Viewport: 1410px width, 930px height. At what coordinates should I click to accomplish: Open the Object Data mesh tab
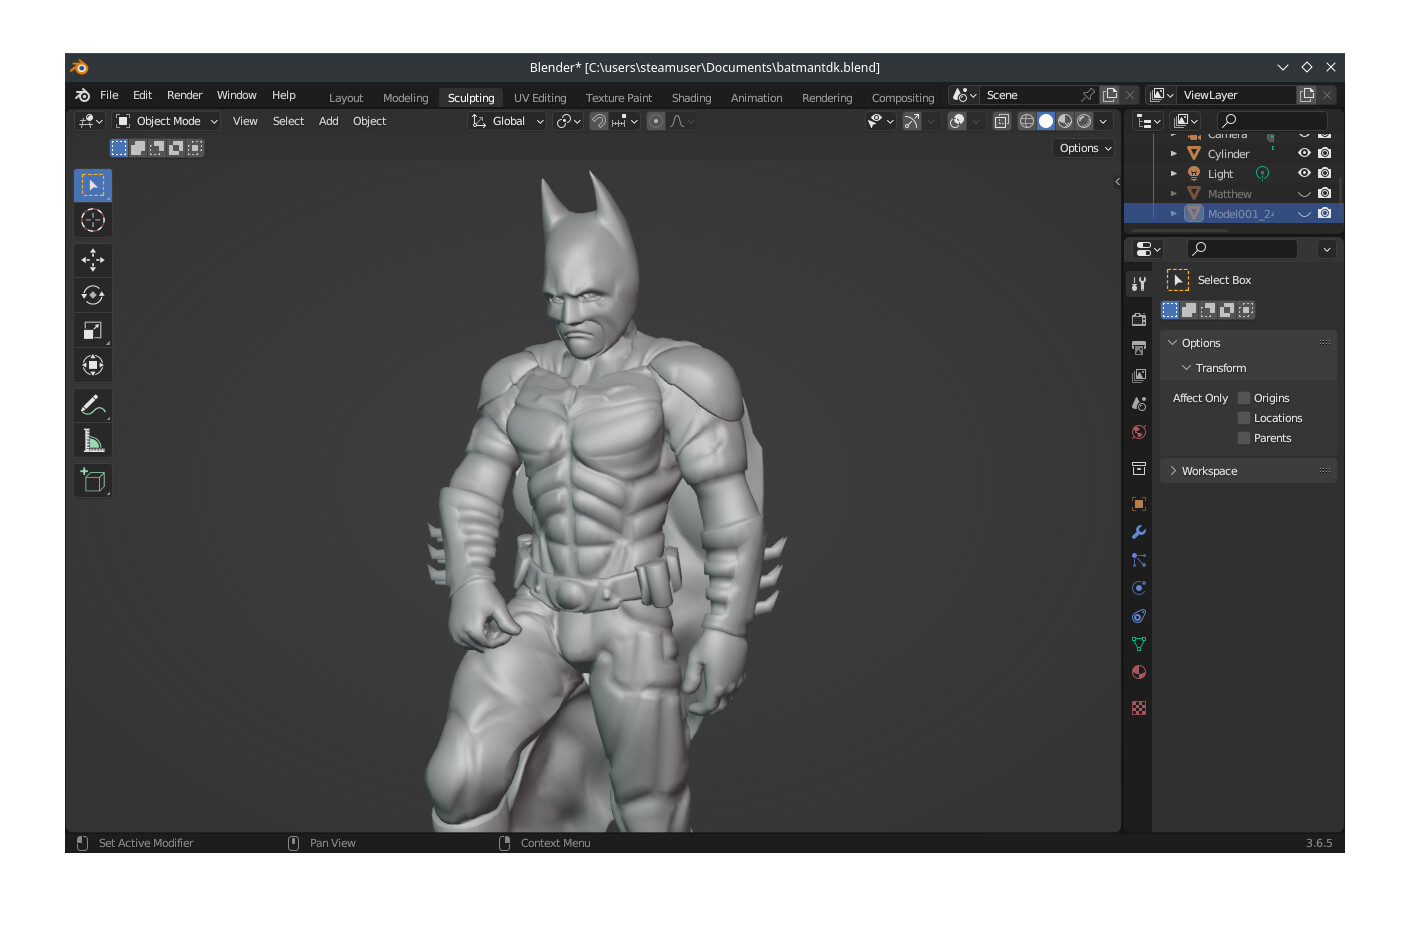[x=1138, y=644]
